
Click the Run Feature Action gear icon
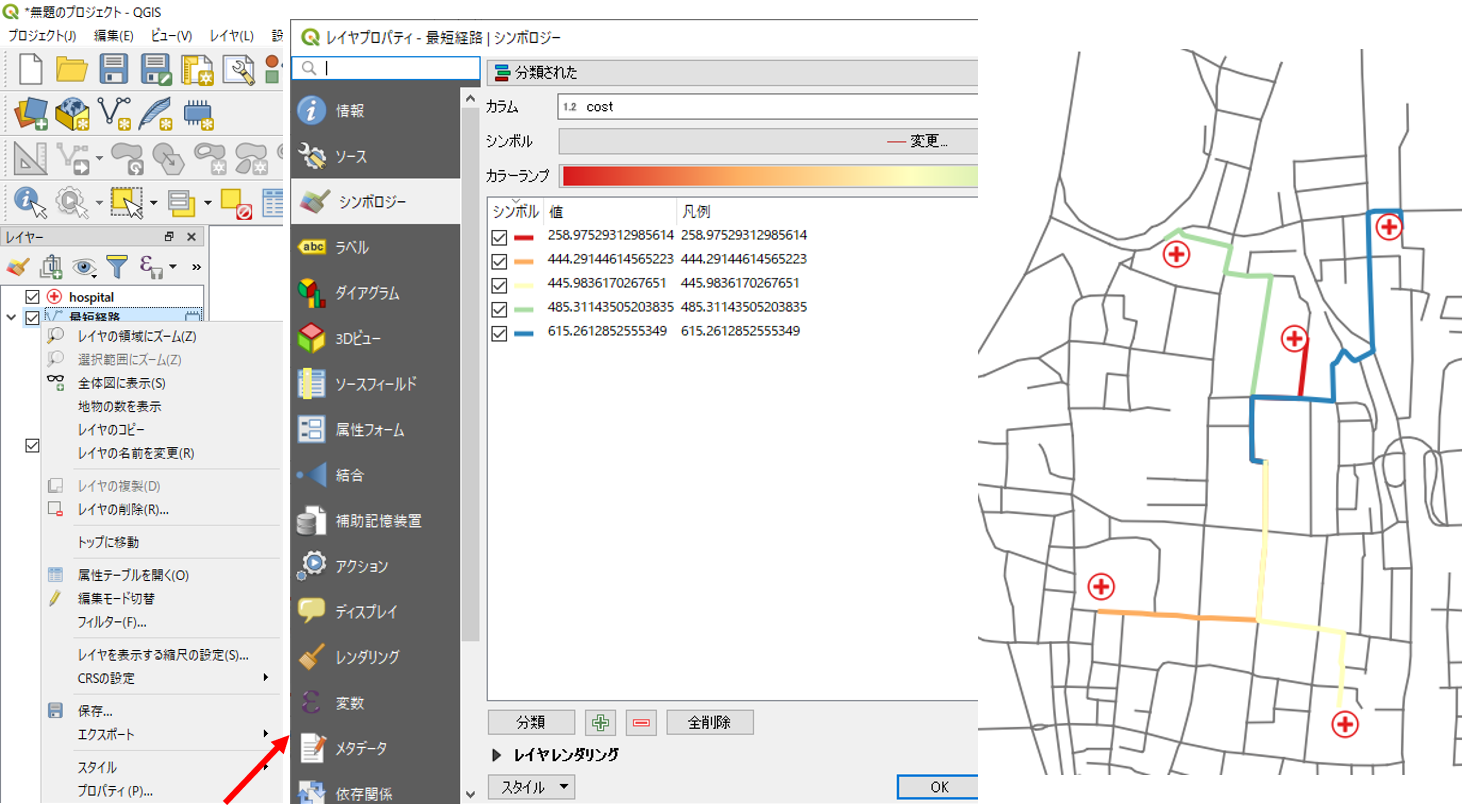[72, 202]
